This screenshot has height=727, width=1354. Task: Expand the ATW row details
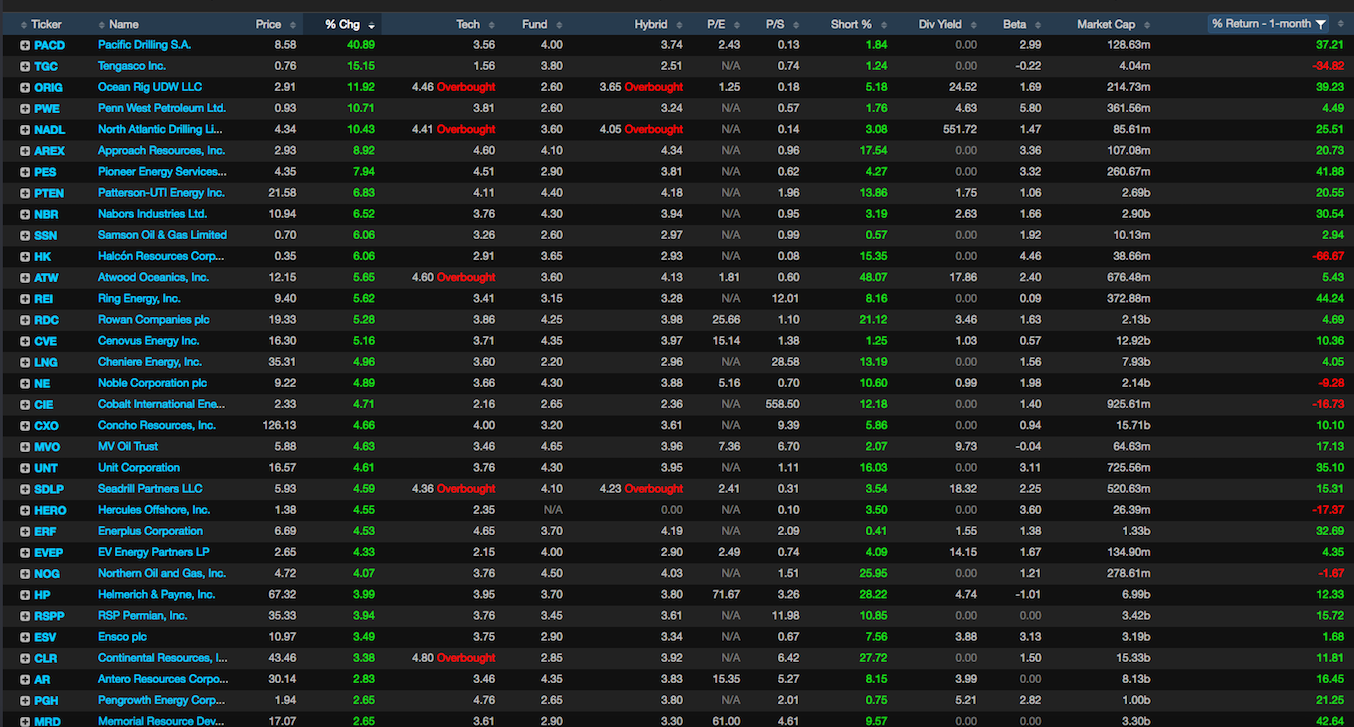25,278
